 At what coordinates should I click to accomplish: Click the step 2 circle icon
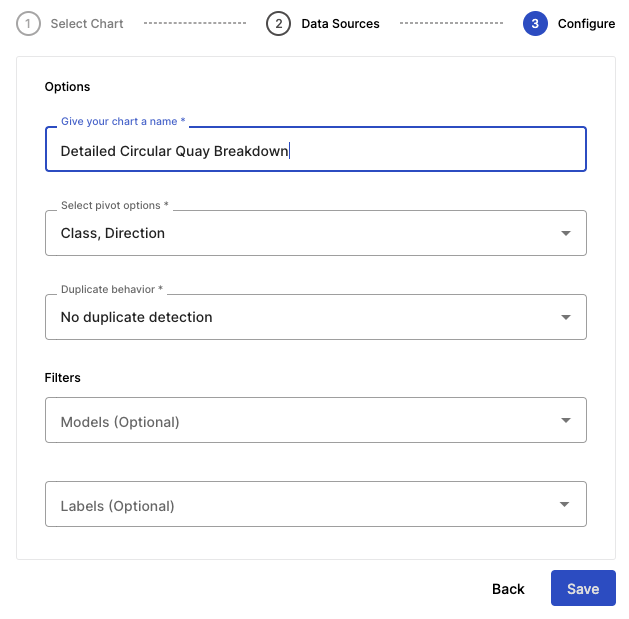[x=278, y=23]
